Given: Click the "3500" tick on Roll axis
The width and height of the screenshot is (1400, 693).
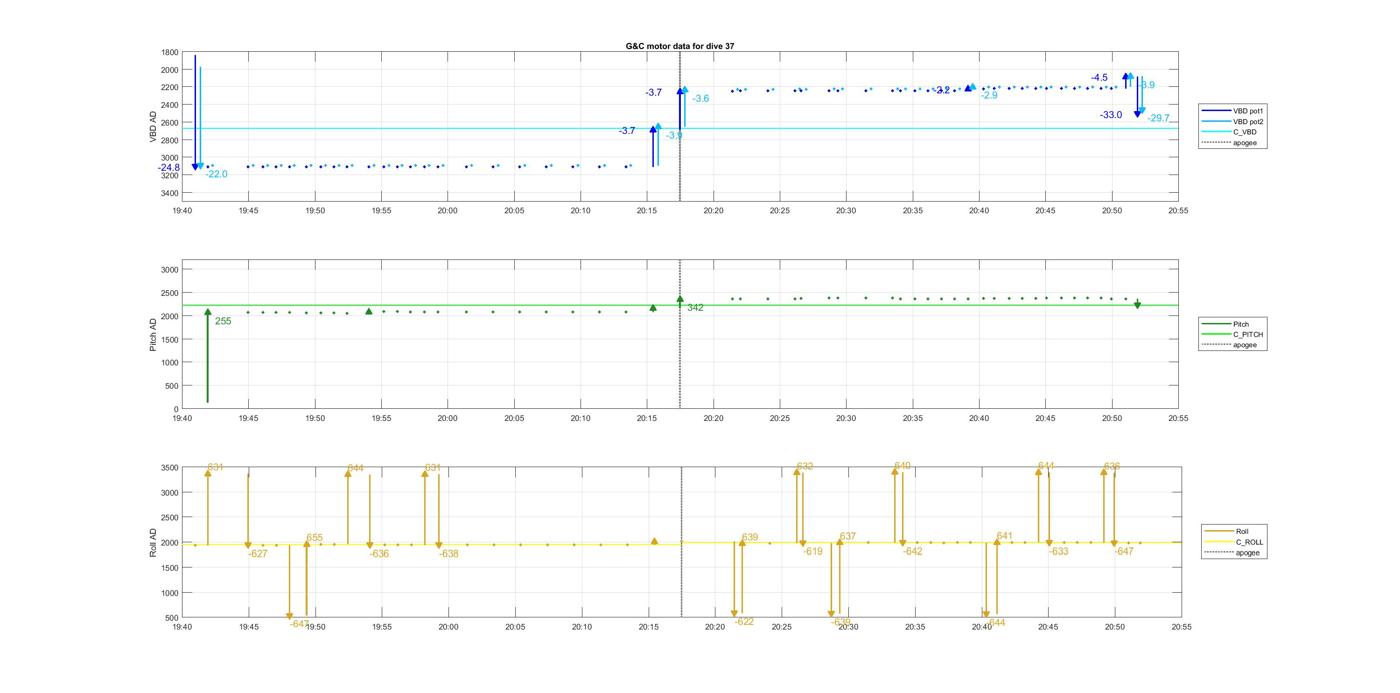Looking at the screenshot, I should pos(169,468).
